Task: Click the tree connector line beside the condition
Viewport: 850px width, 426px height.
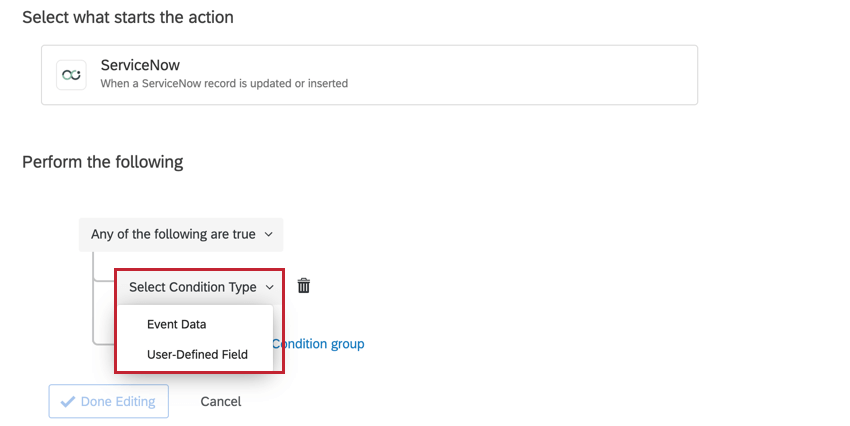Action: pyautogui.click(x=93, y=300)
